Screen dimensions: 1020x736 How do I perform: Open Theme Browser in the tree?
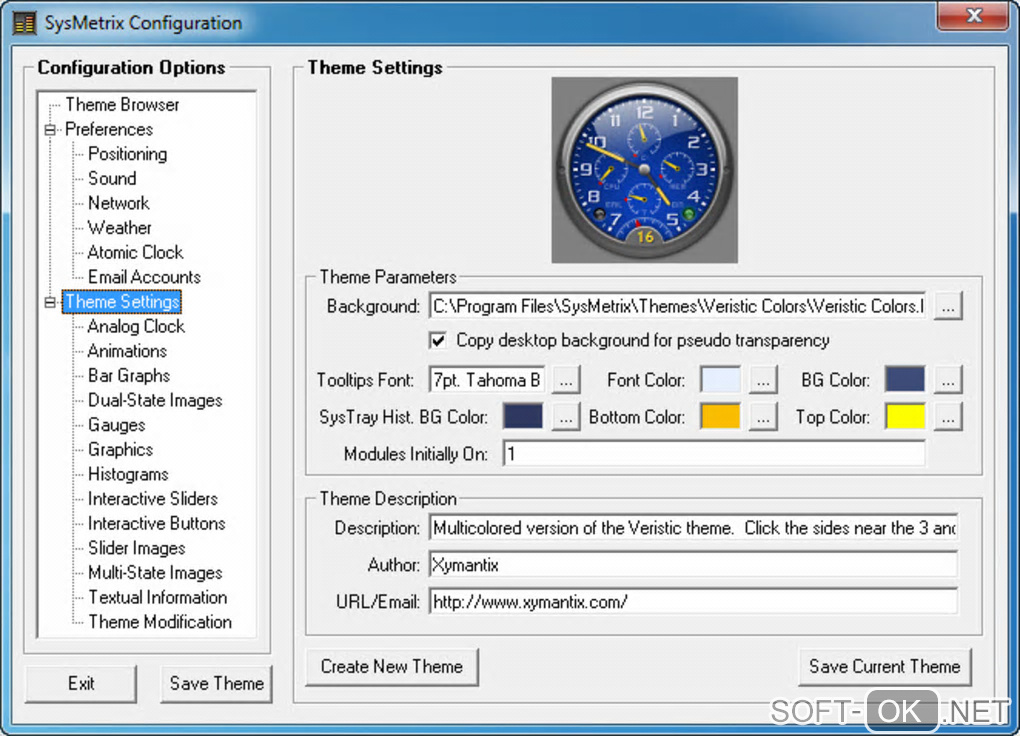click(x=122, y=105)
